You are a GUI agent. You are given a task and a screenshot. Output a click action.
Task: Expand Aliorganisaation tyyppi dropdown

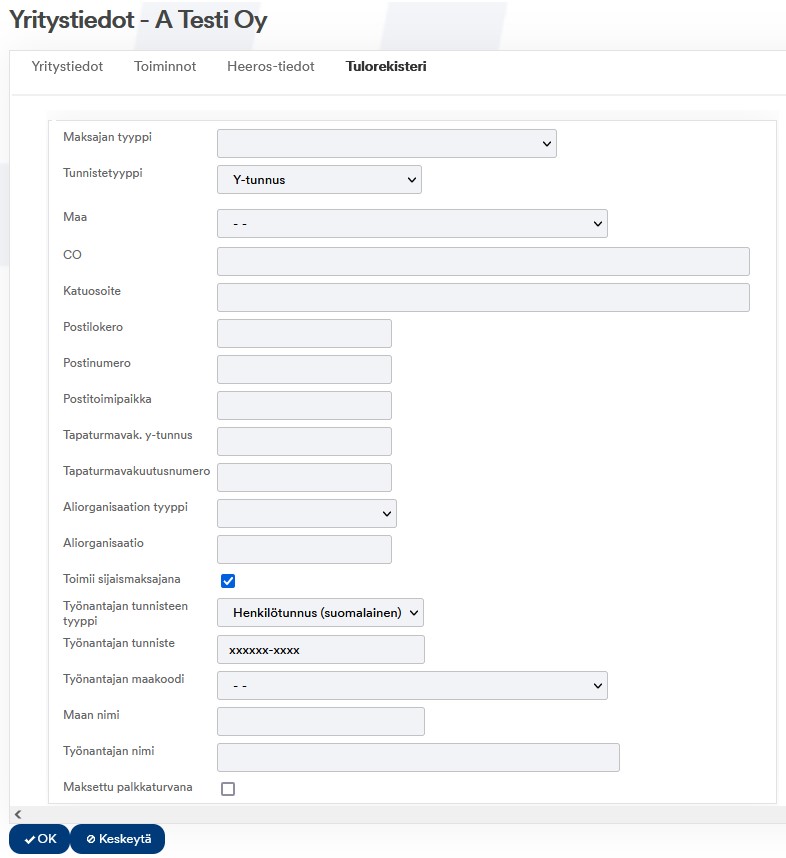pyautogui.click(x=307, y=513)
